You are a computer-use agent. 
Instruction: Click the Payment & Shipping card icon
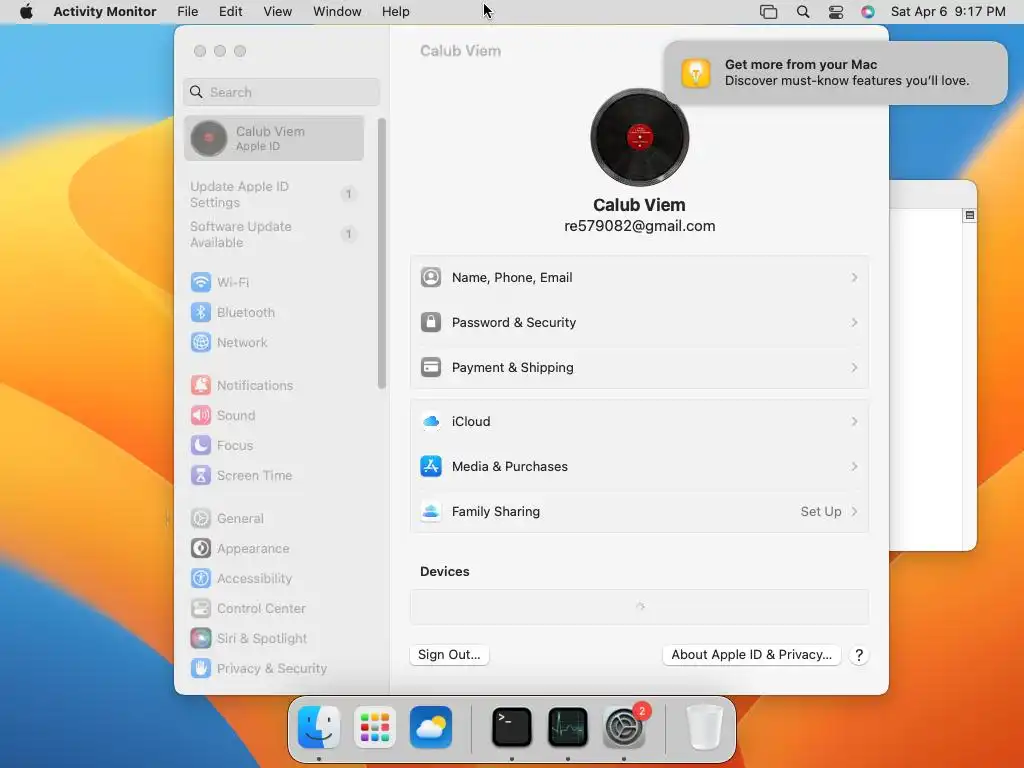430,367
